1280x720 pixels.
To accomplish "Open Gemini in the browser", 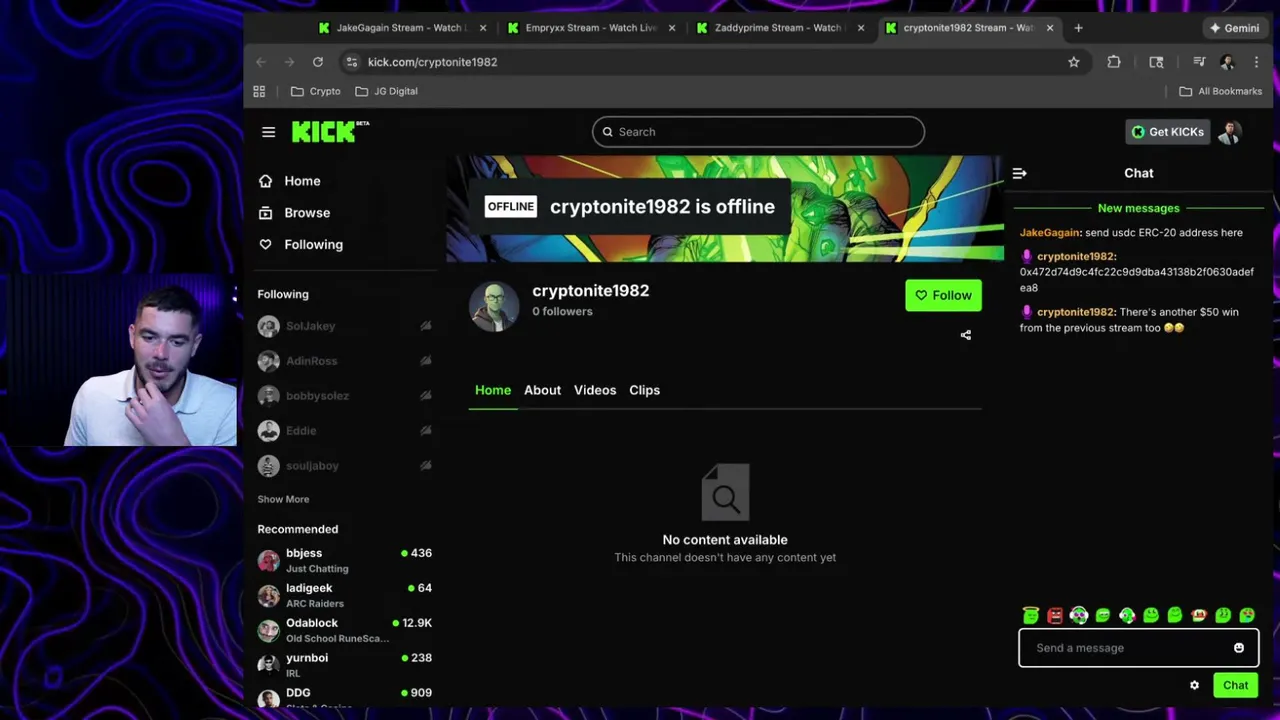I will point(1234,28).
